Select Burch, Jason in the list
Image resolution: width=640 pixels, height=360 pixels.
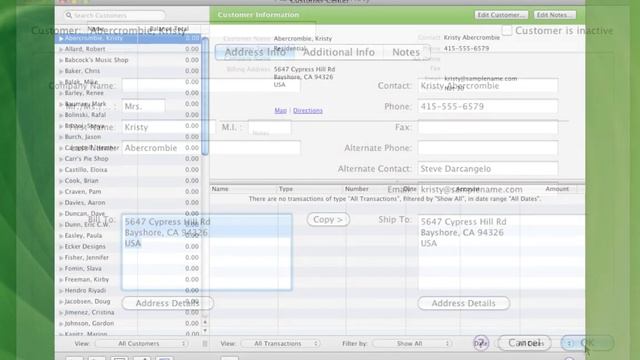[128, 137]
